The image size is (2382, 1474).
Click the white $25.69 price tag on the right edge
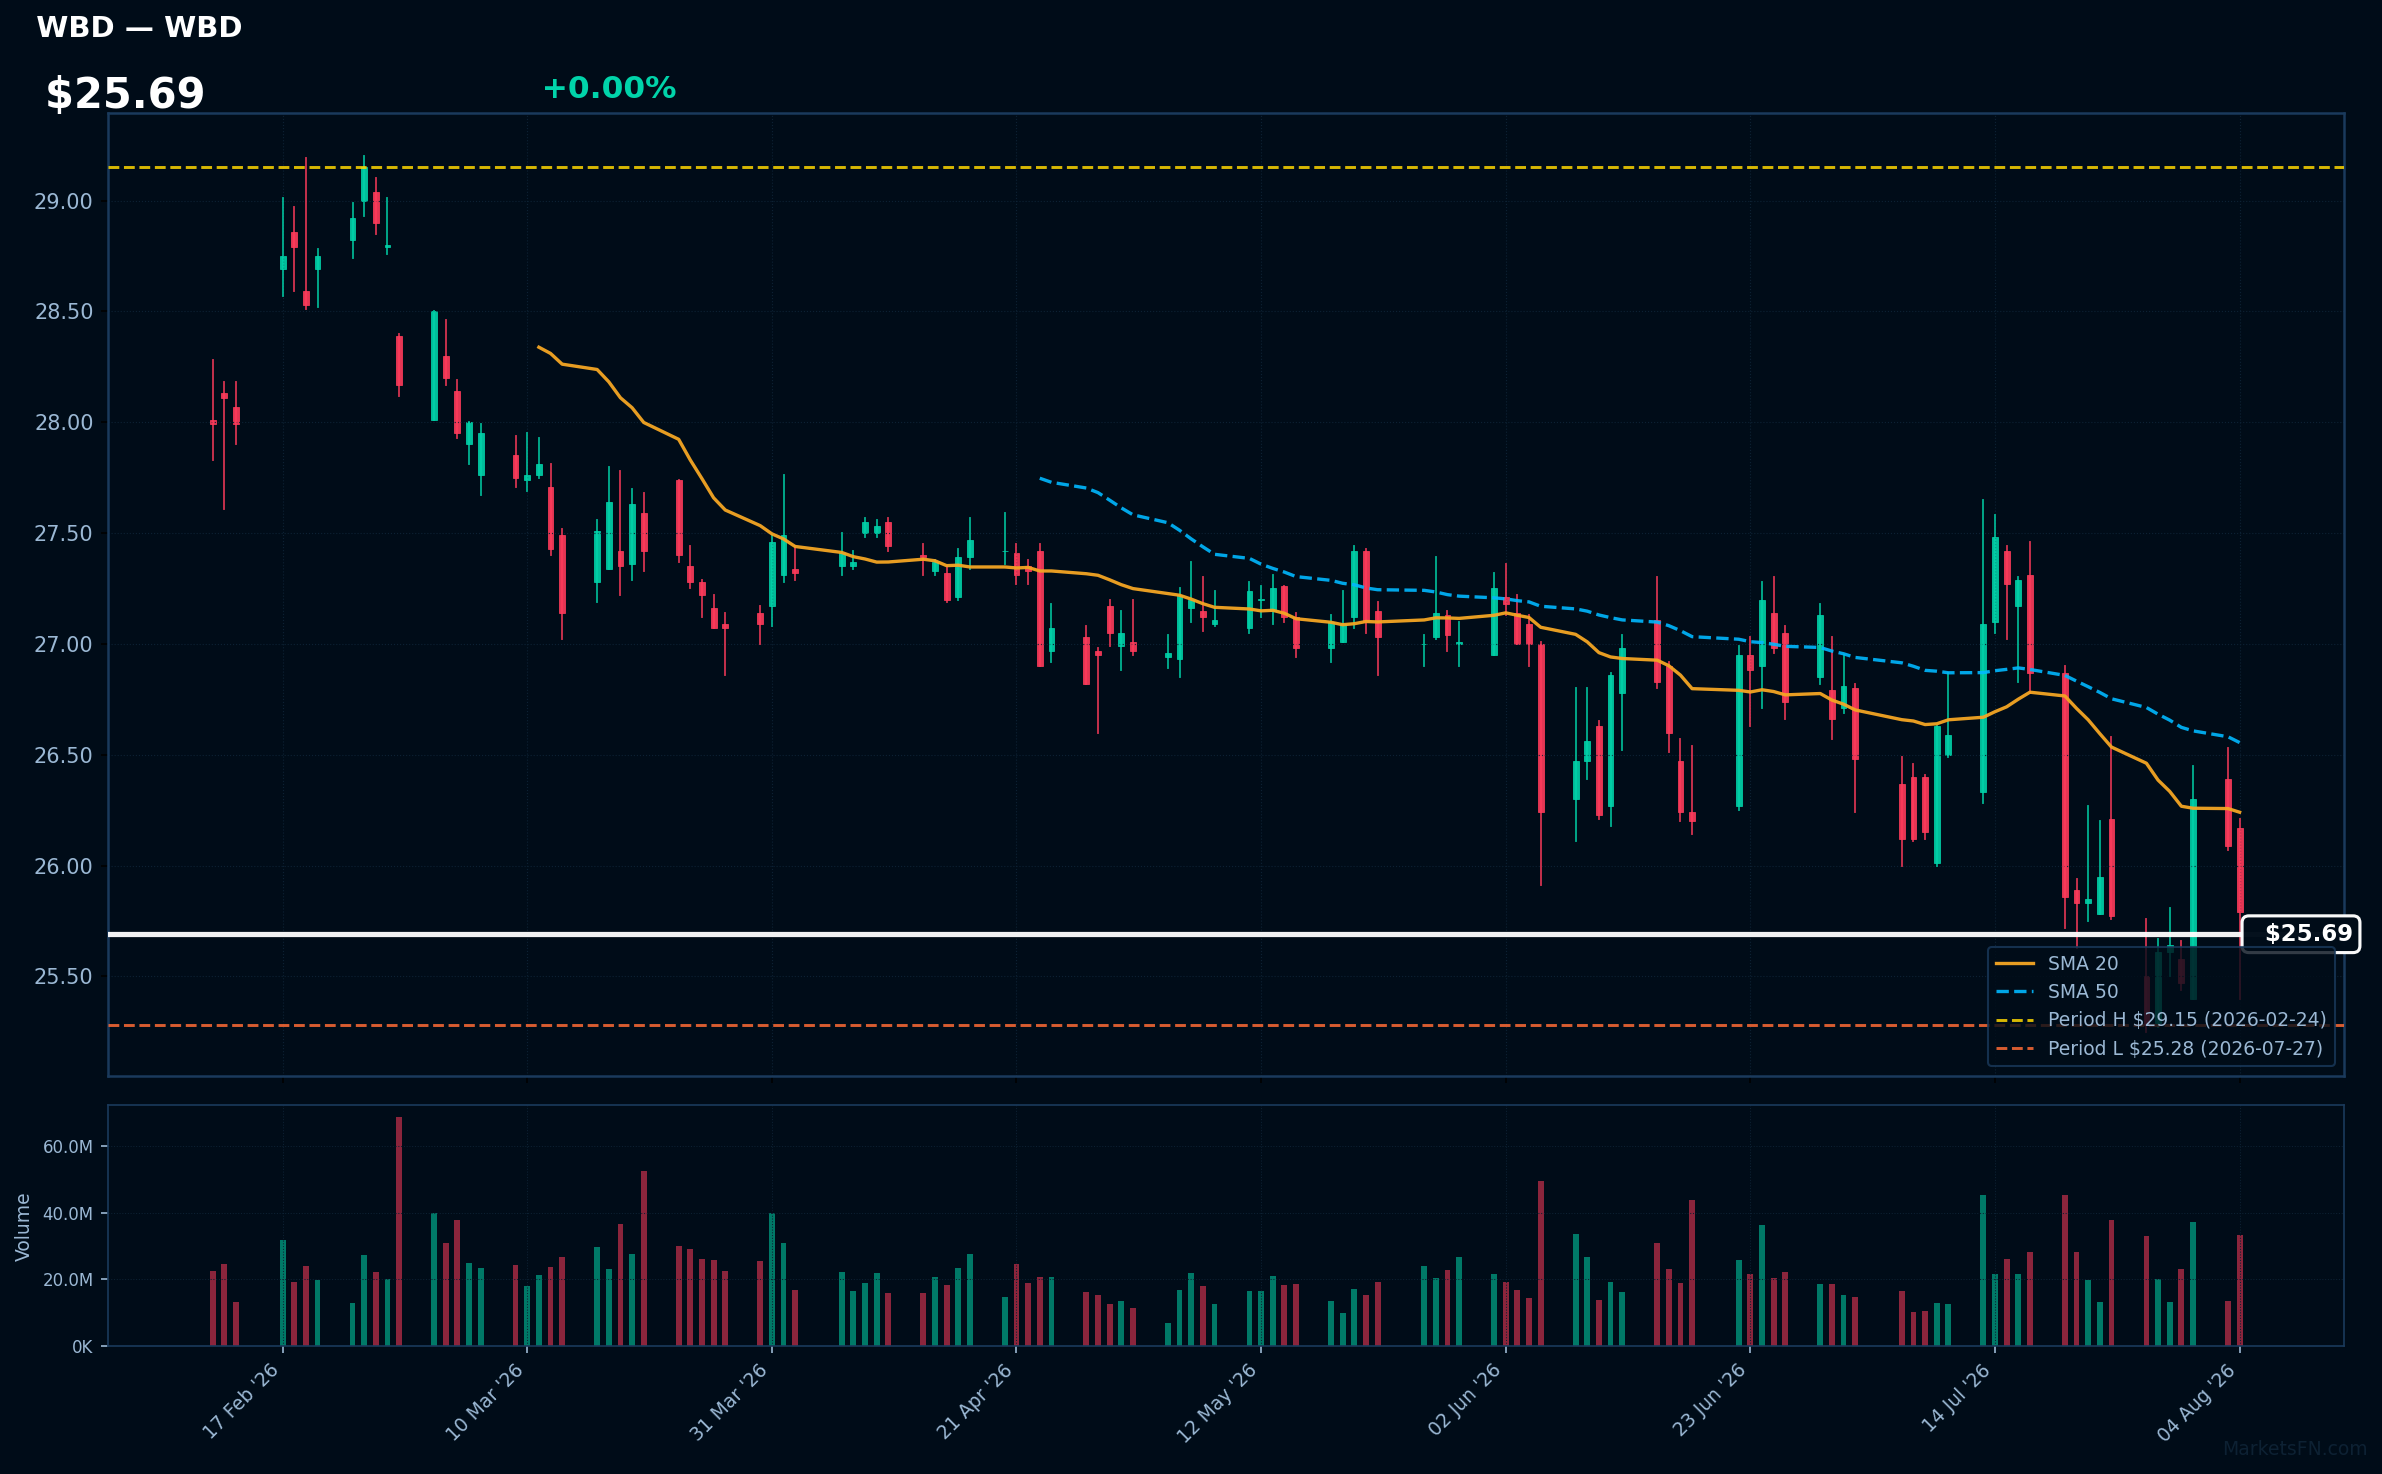(x=2301, y=934)
